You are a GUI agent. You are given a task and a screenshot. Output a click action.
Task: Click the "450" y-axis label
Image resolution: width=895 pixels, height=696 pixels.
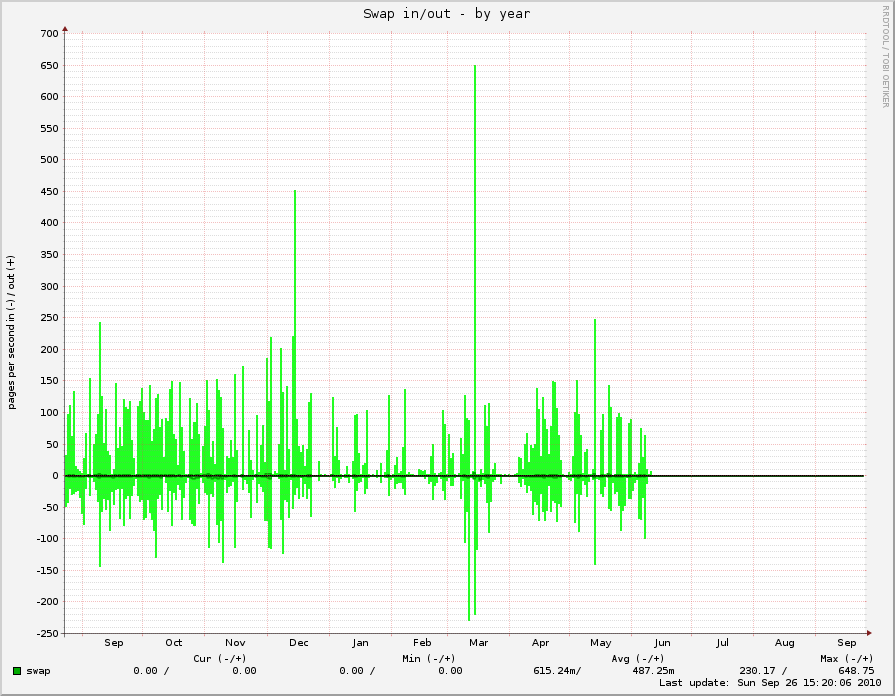(x=50, y=191)
